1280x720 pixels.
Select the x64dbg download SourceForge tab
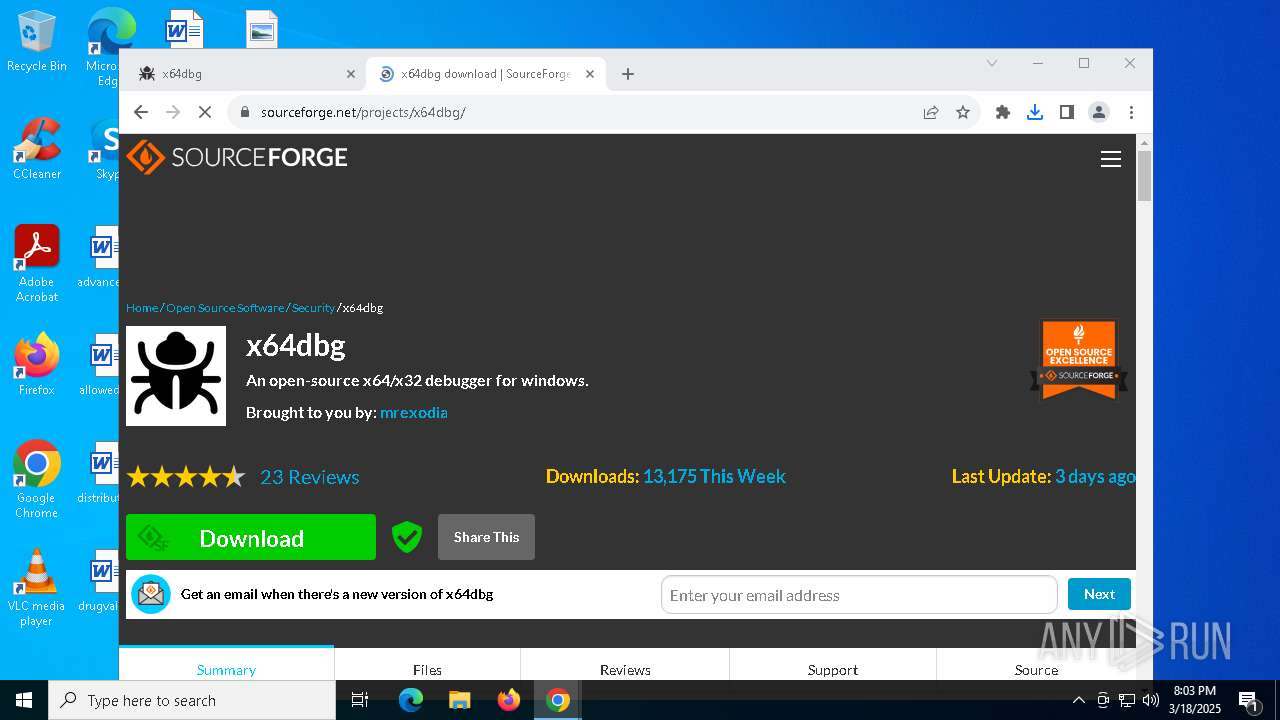486,74
